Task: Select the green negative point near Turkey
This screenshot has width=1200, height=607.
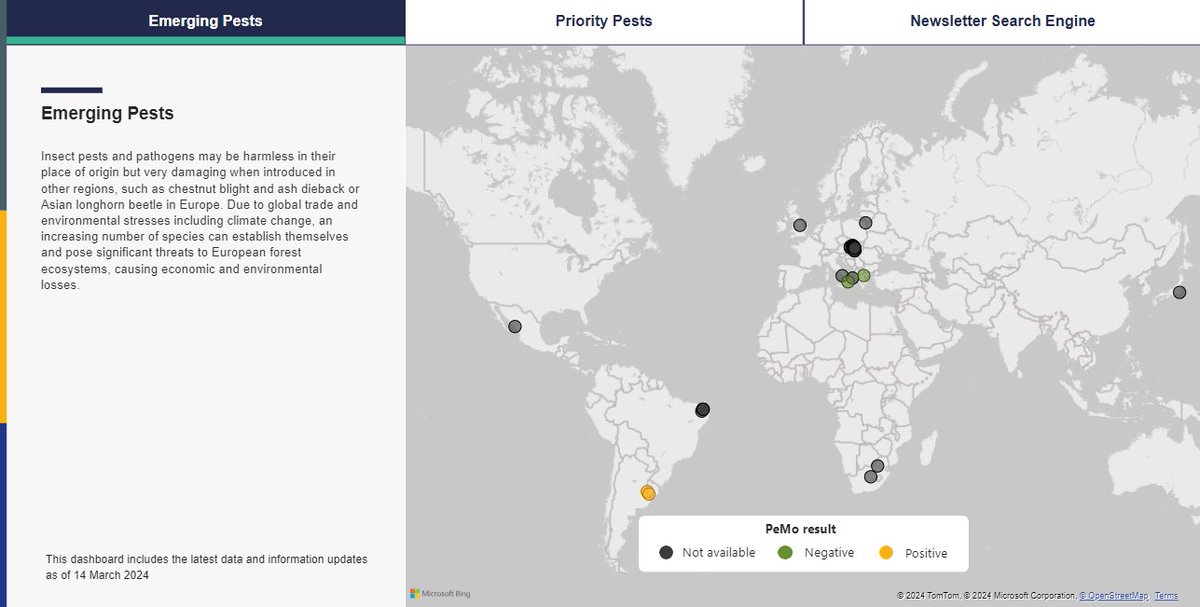Action: click(864, 275)
